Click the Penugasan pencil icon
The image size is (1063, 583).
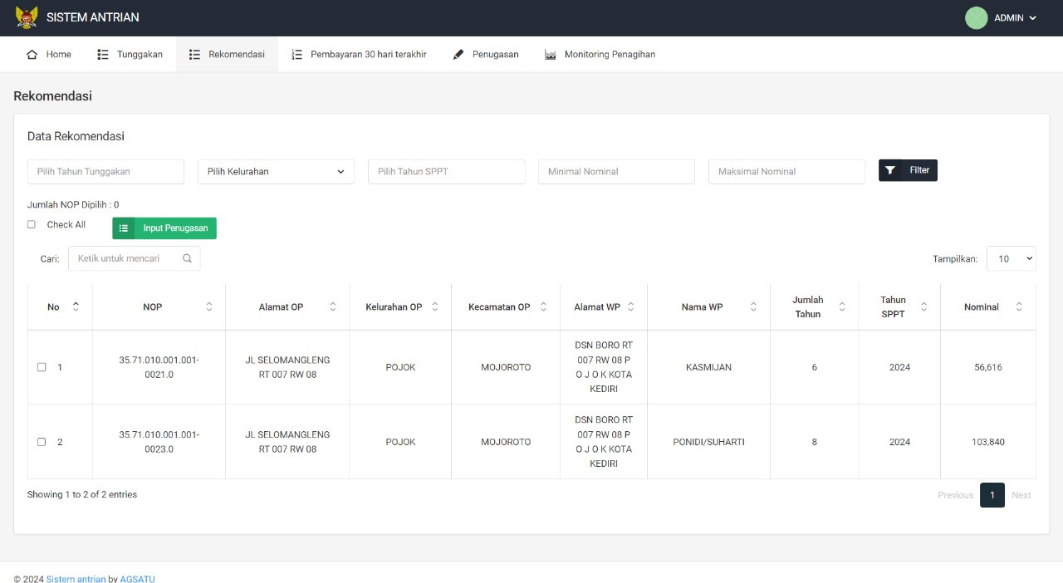458,54
